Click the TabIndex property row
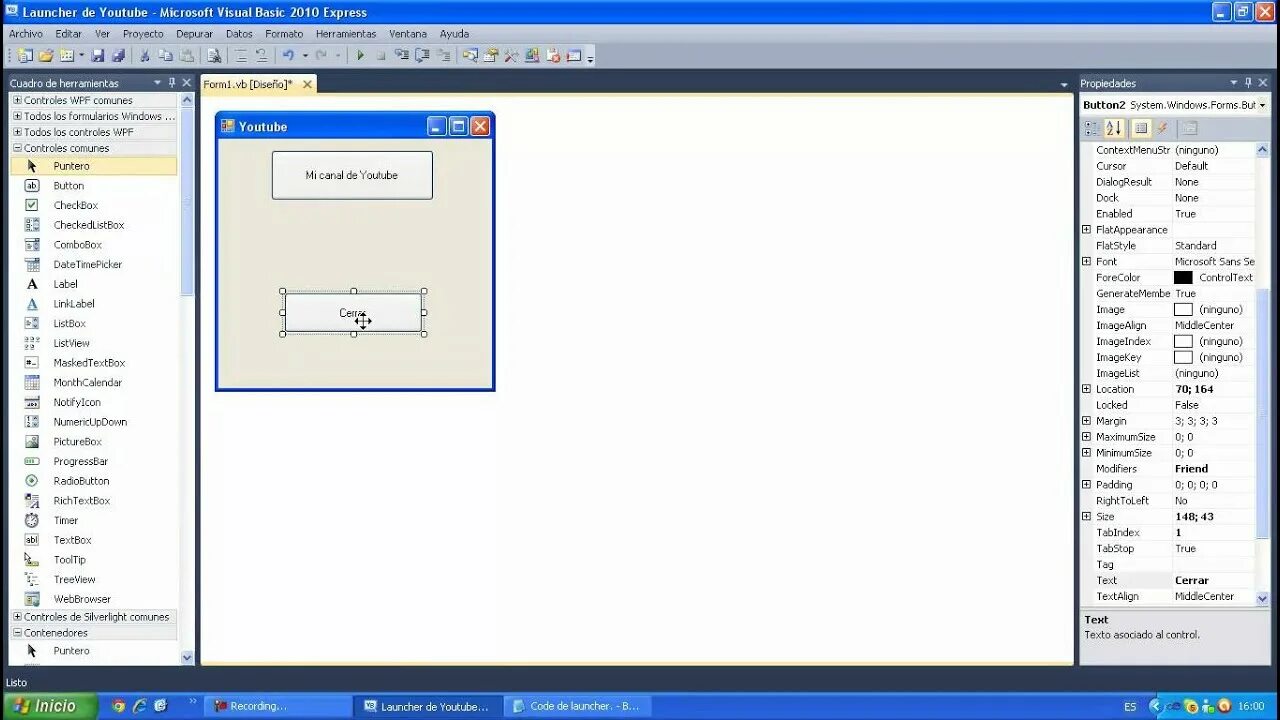 coord(1168,533)
